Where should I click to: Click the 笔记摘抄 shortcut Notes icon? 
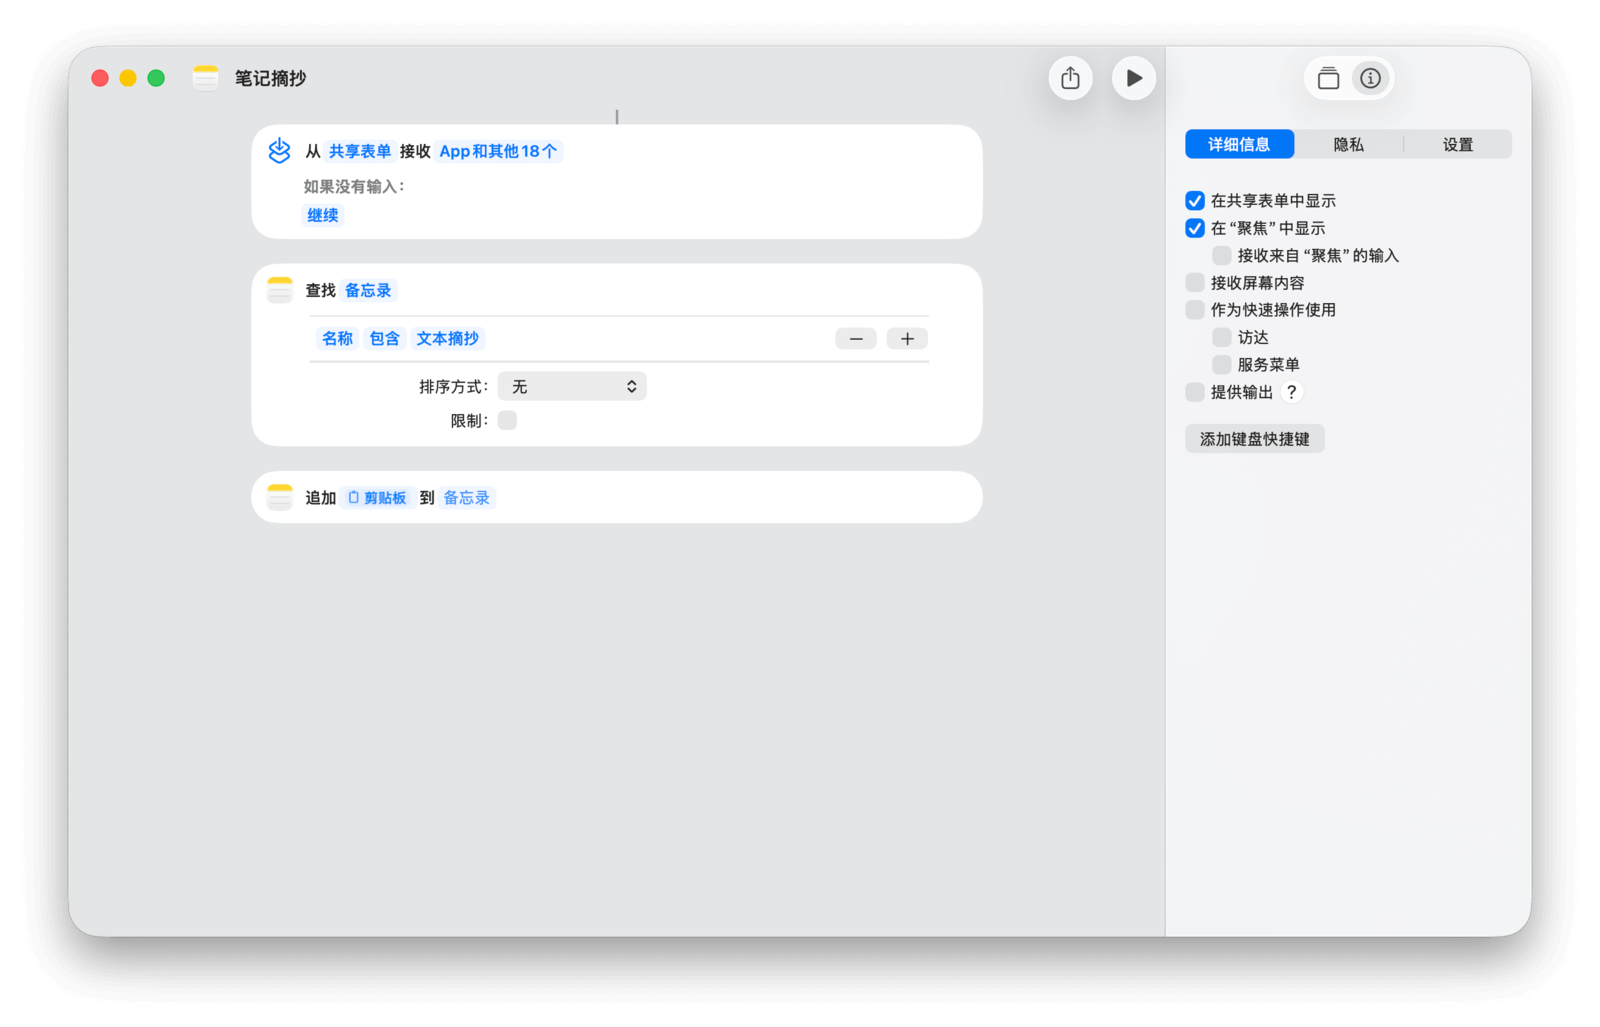(x=206, y=78)
